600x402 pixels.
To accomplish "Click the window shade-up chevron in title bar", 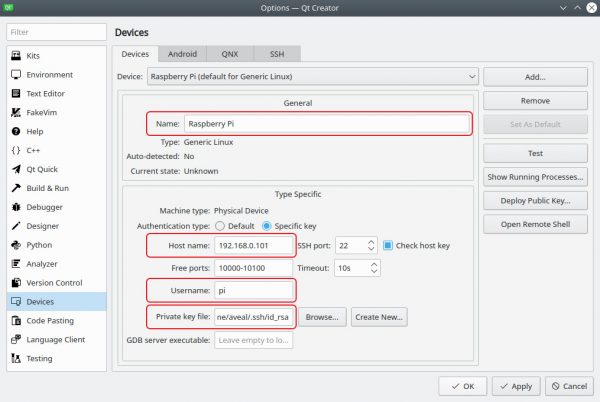I will tap(577, 8).
